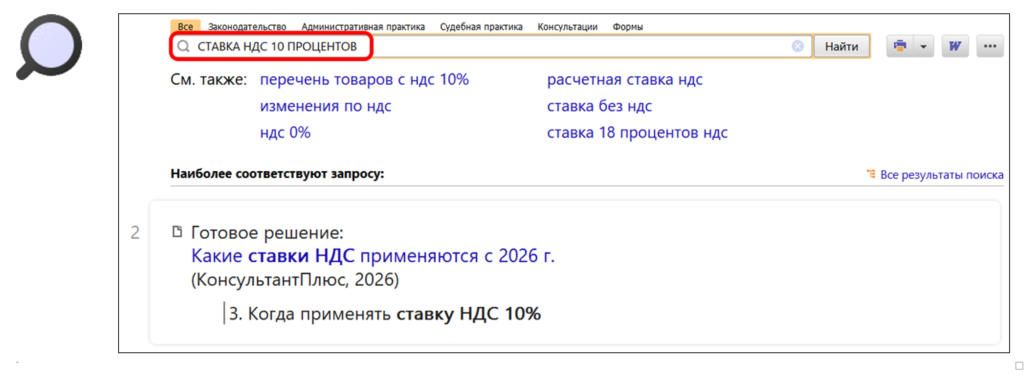
Task: Open the Административная практика tab
Action: pyautogui.click(x=363, y=27)
